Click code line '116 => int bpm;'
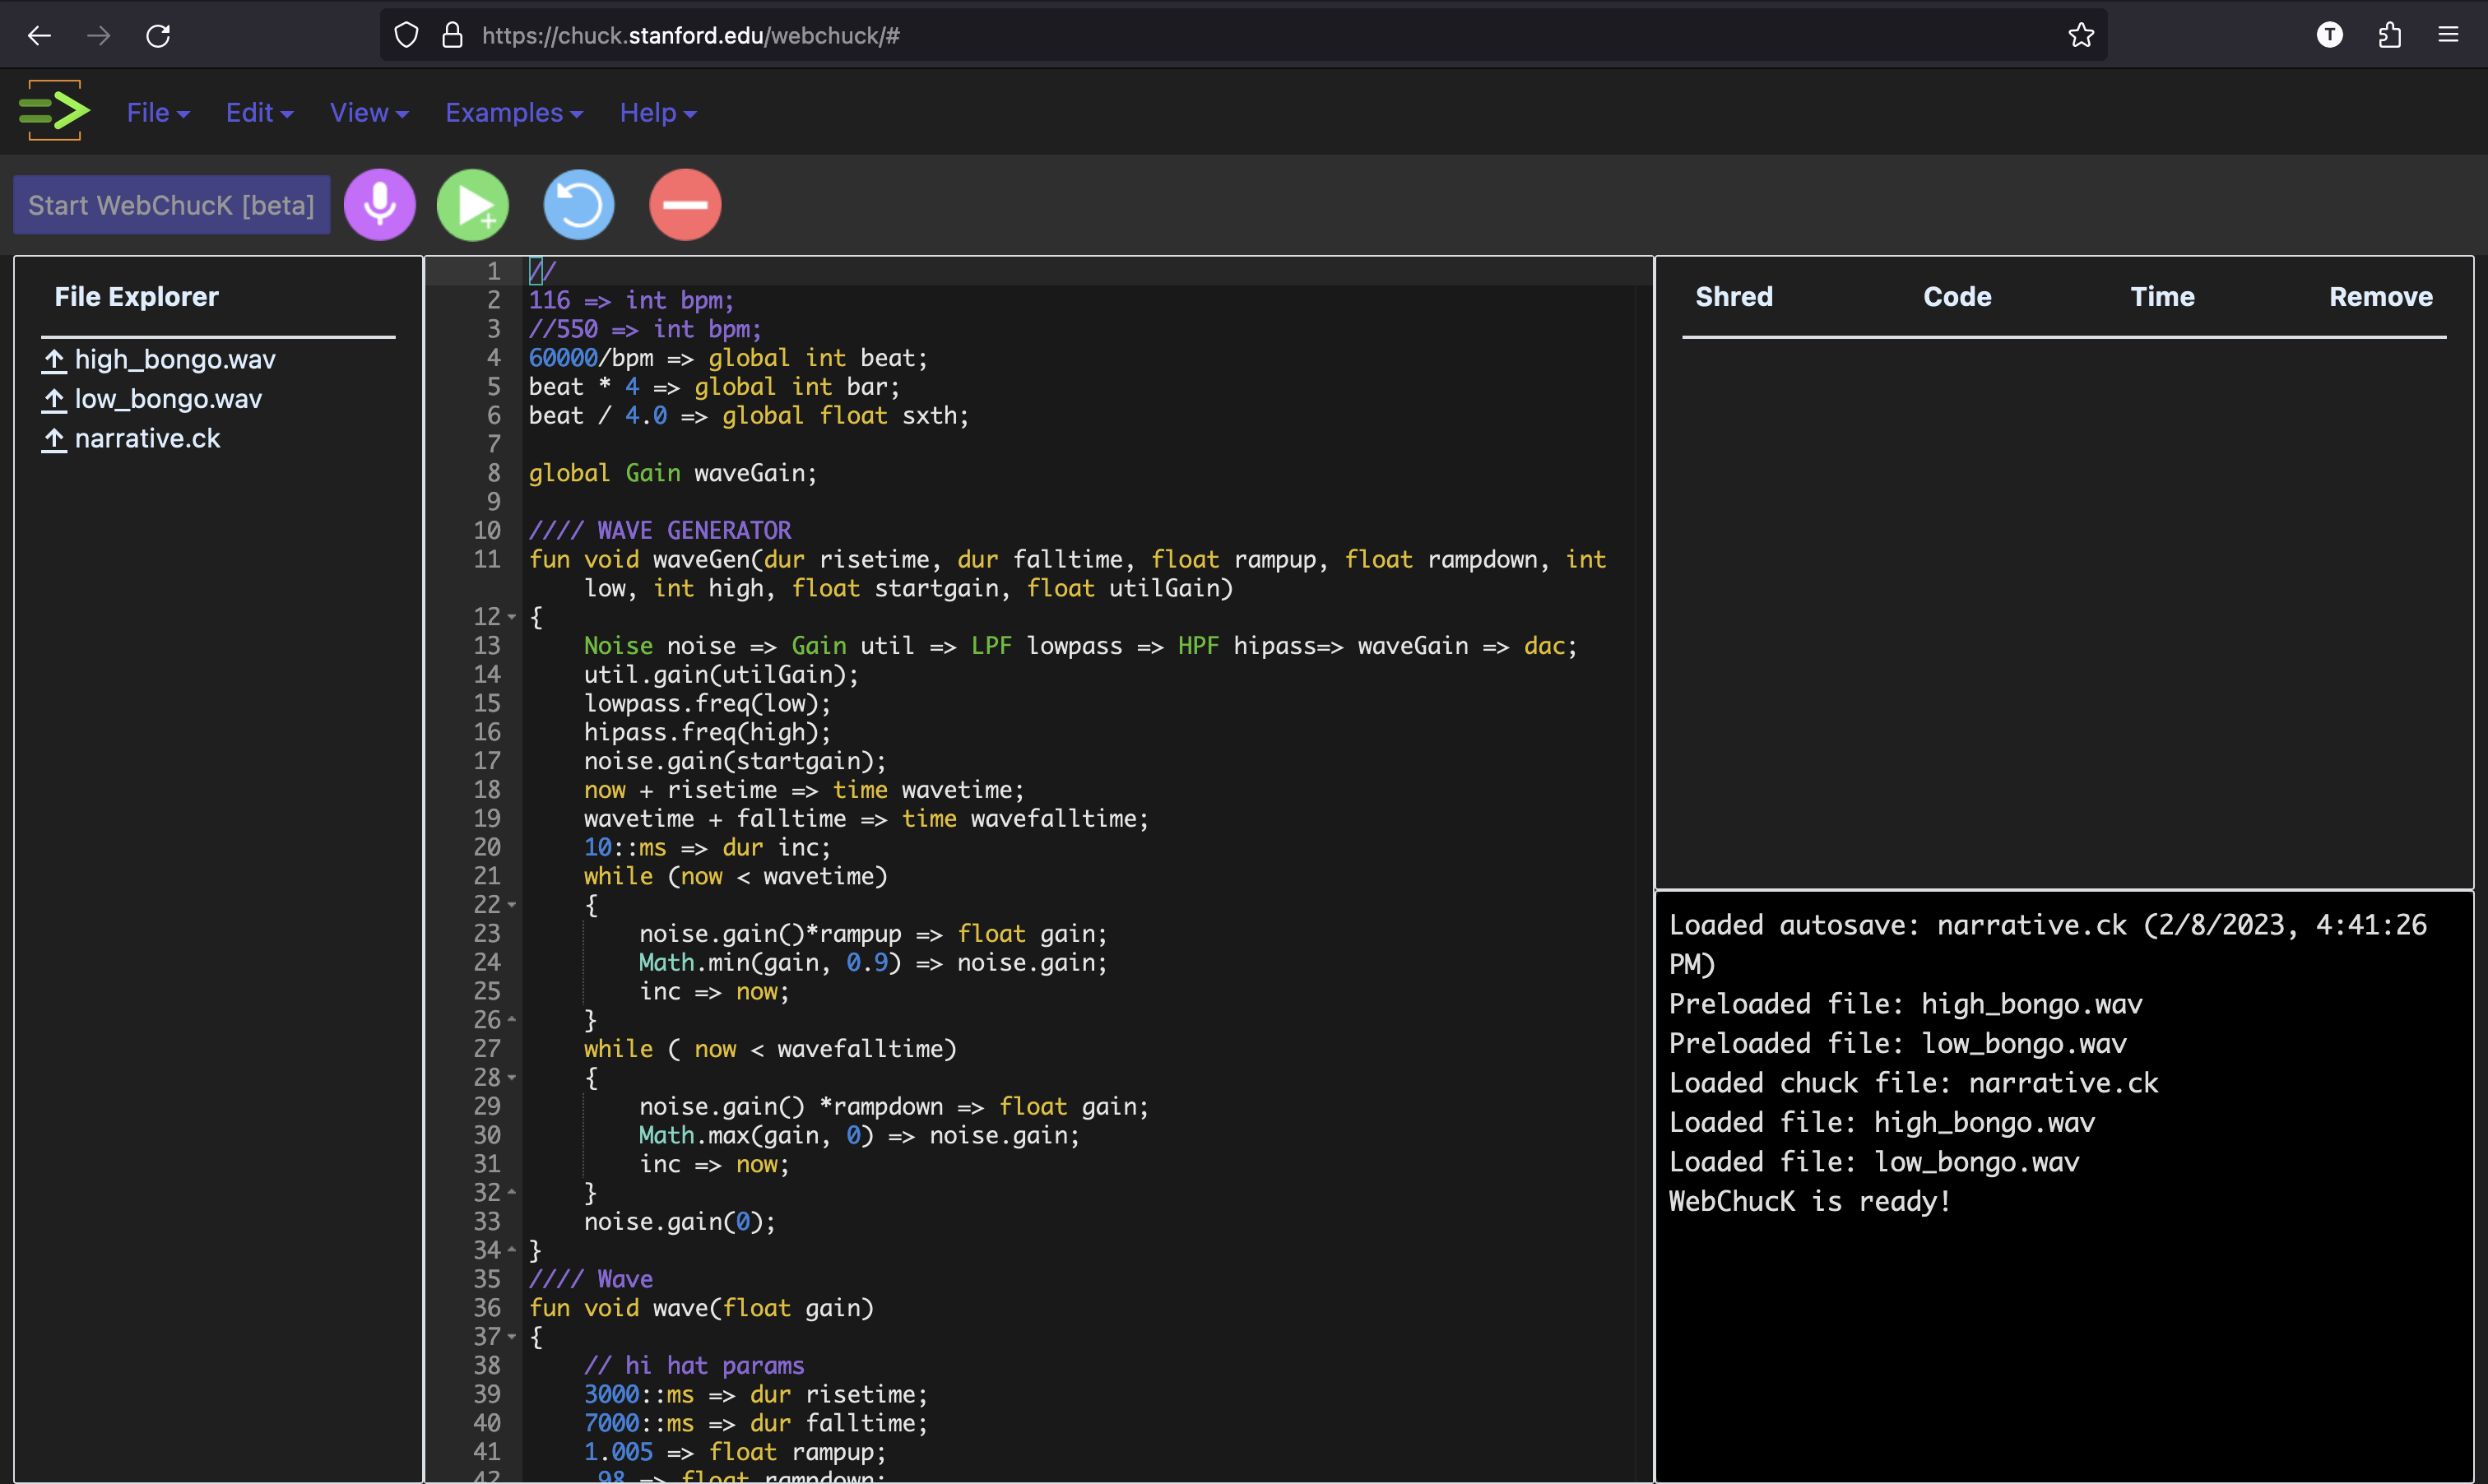 (x=631, y=300)
